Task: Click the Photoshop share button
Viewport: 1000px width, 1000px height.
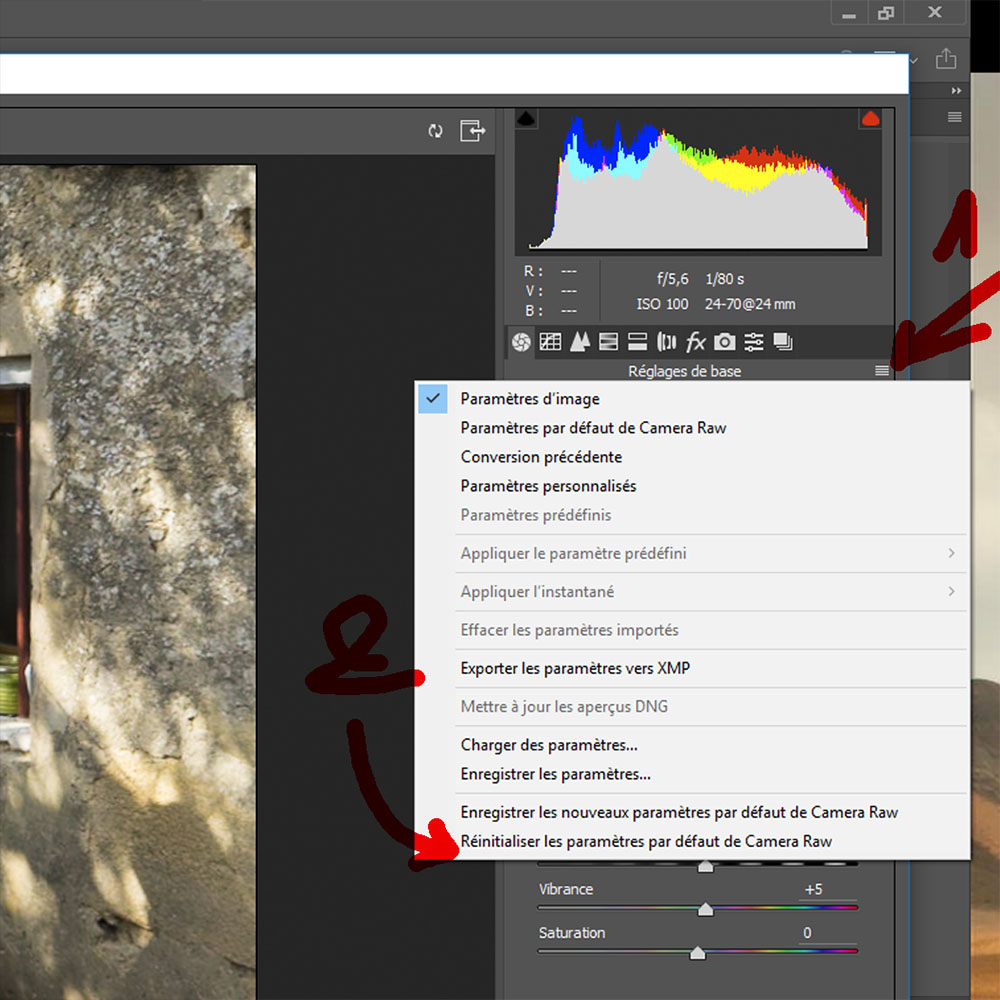Action: [x=945, y=59]
